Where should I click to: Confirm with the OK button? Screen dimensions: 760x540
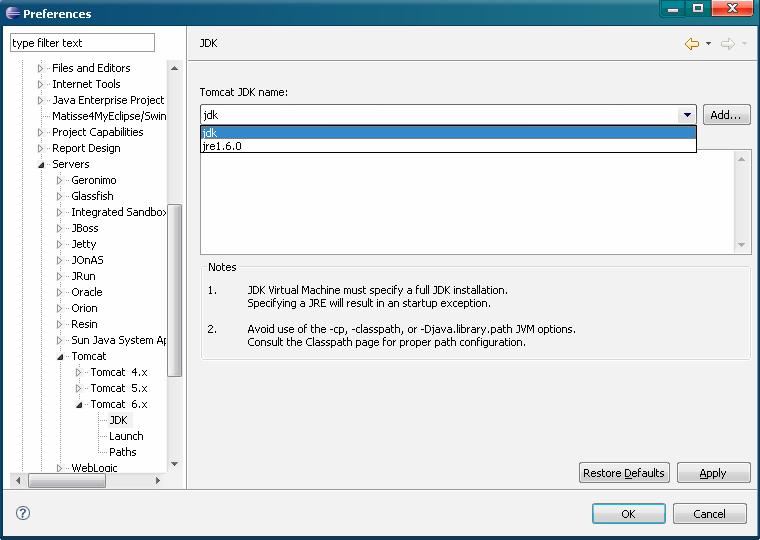629,513
